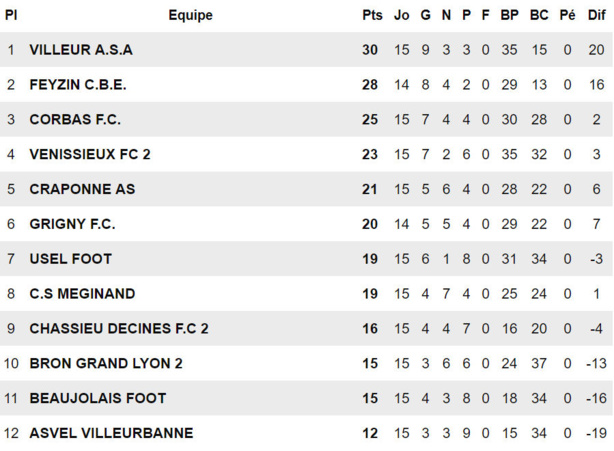Open BRON GRAND LYON 2 team entry

106,363
